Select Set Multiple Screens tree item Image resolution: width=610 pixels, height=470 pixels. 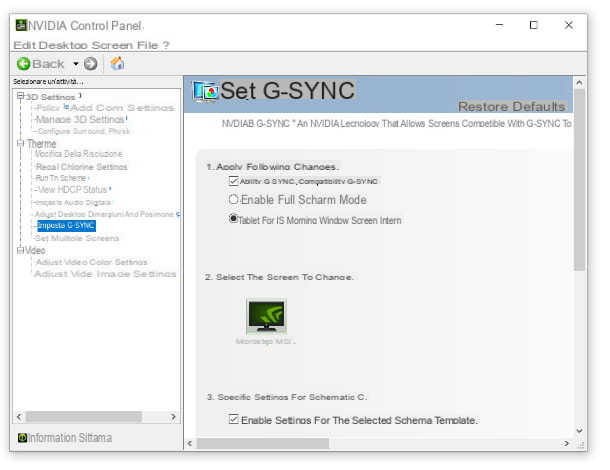point(77,238)
